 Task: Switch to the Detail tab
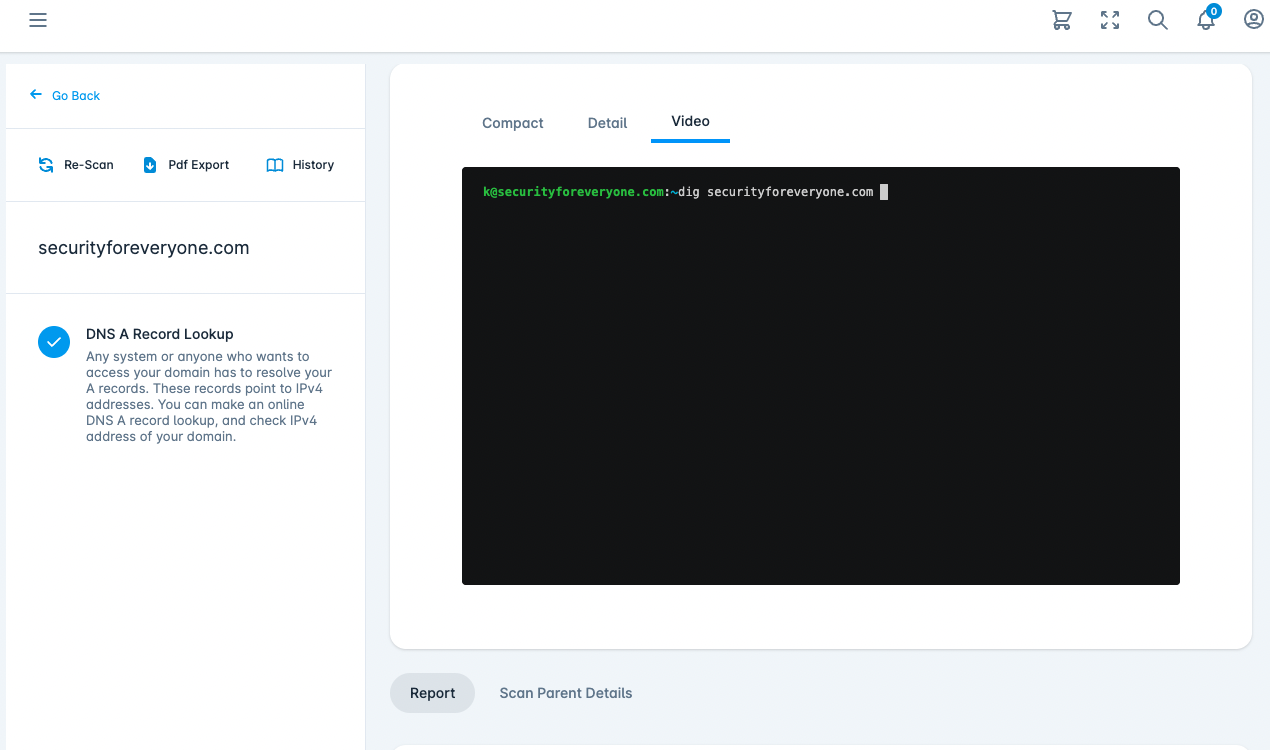click(x=607, y=123)
